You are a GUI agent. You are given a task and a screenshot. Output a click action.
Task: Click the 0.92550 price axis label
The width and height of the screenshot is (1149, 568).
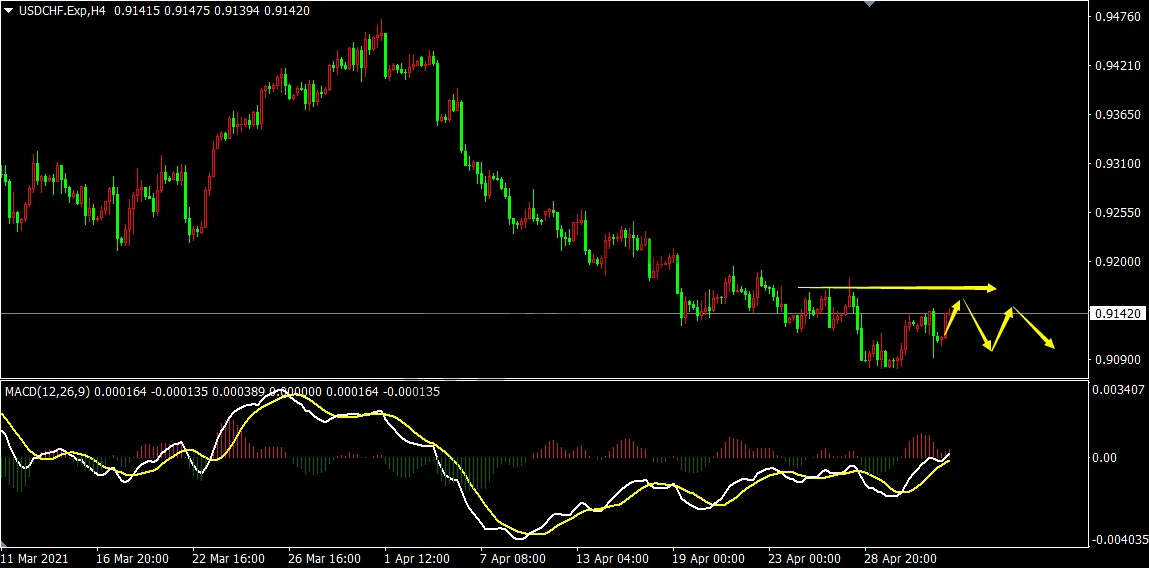point(1119,213)
